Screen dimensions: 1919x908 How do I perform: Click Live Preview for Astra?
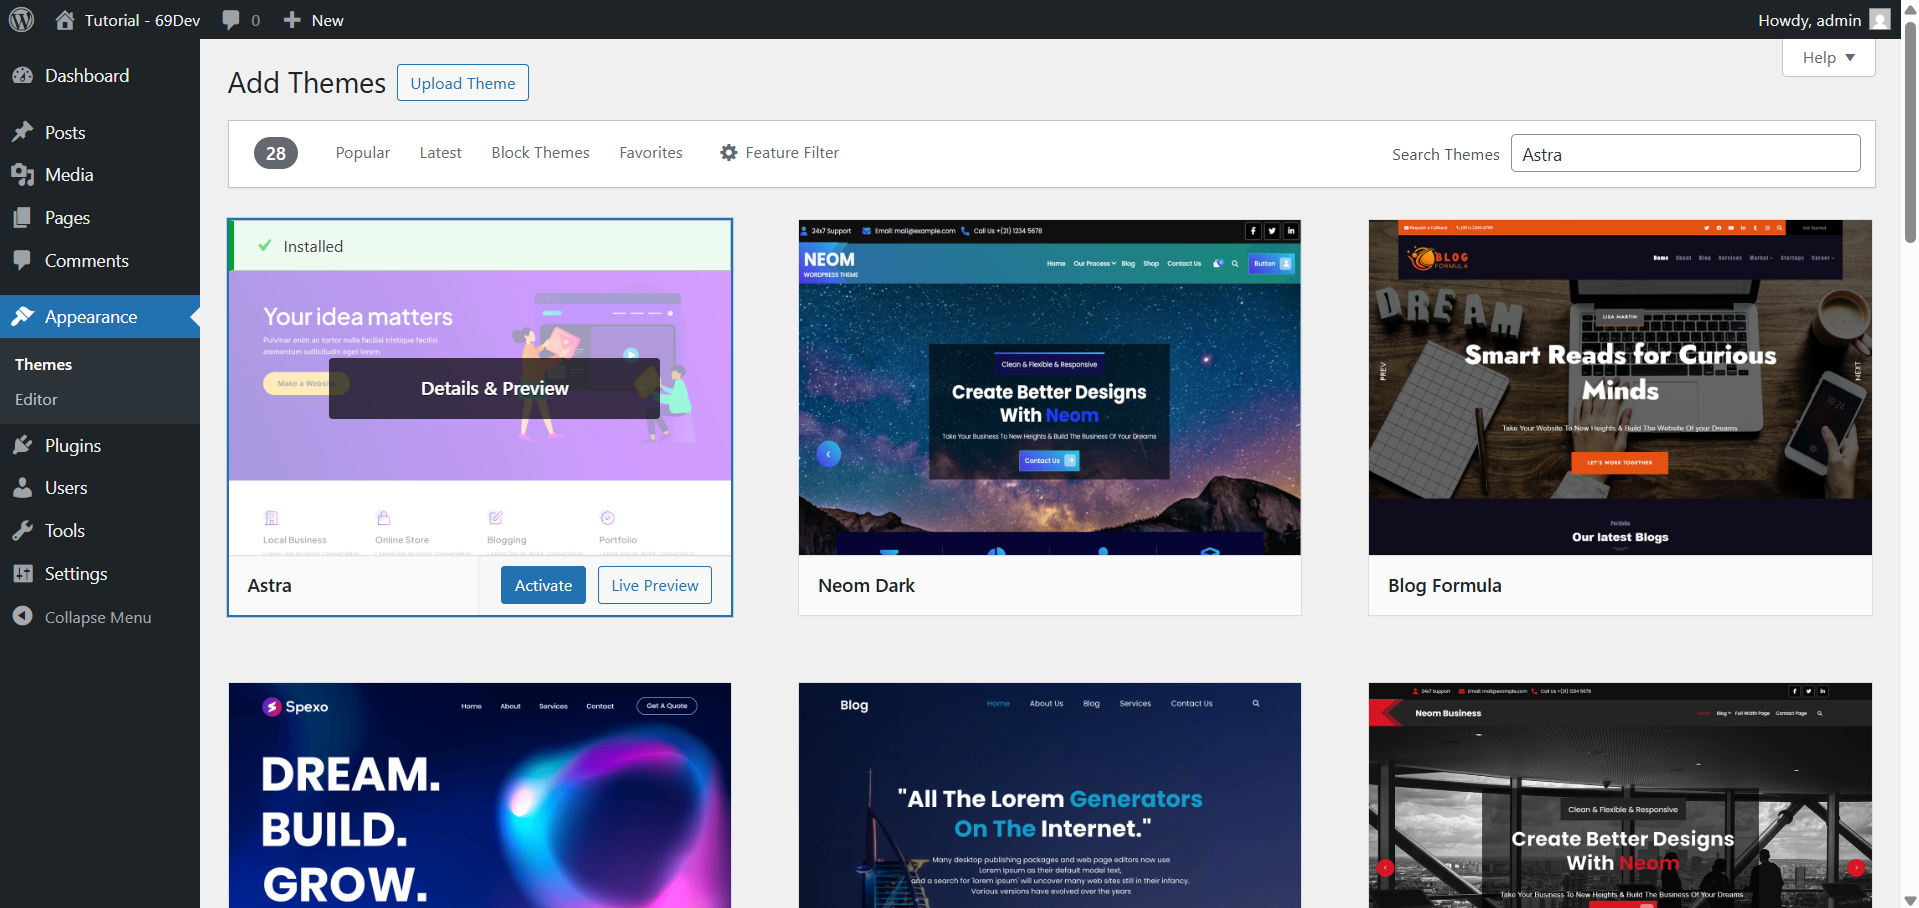click(x=654, y=585)
